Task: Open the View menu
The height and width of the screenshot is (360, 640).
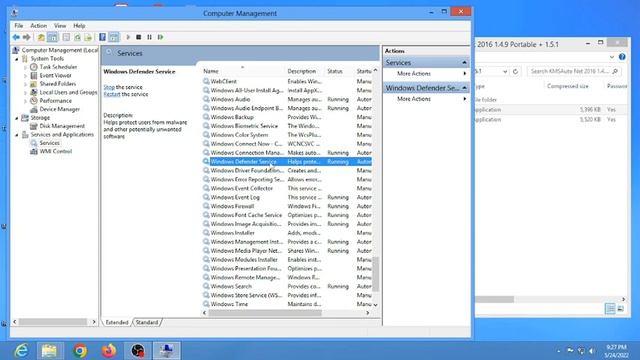Action: 60,26
